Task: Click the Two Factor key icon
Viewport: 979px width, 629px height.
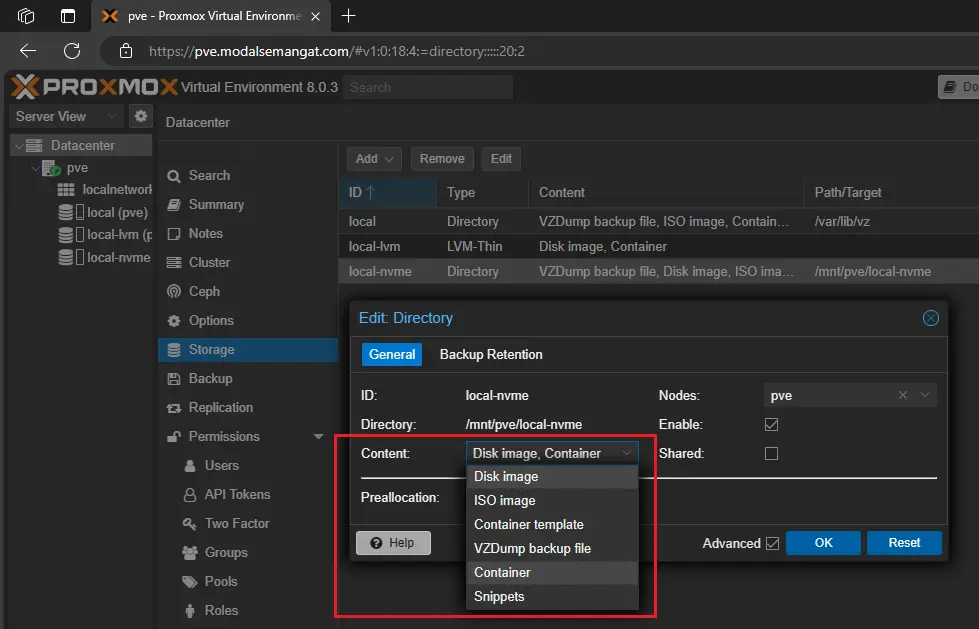Action: [x=190, y=523]
